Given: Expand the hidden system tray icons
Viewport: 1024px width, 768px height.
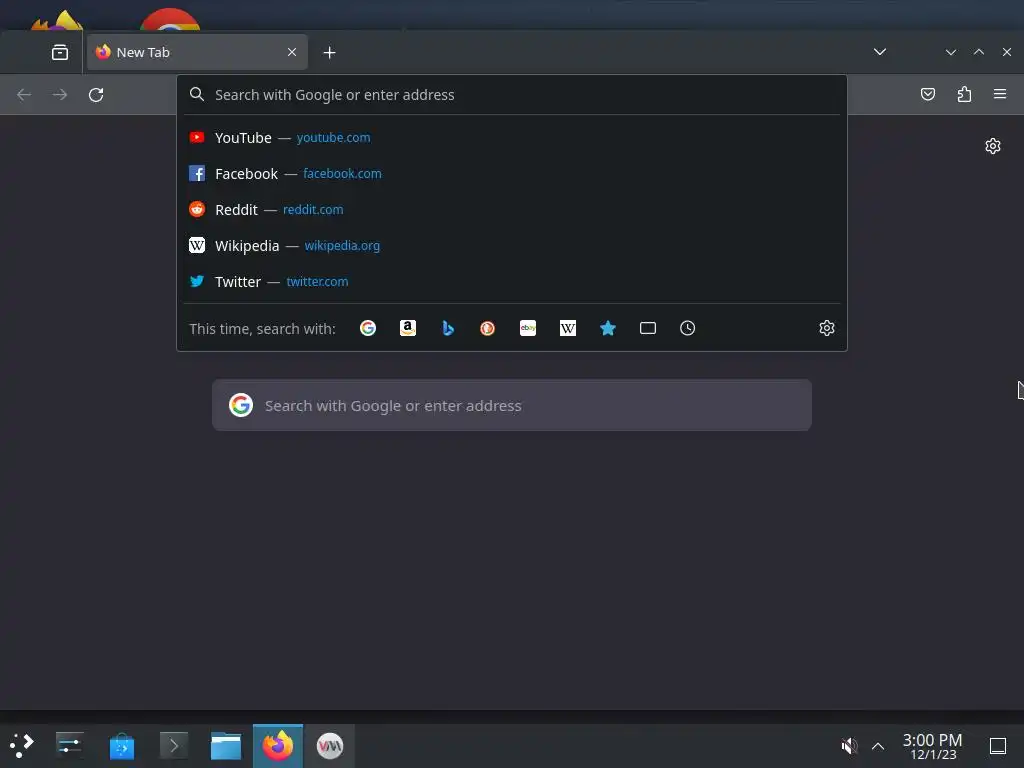Looking at the screenshot, I should (878, 745).
